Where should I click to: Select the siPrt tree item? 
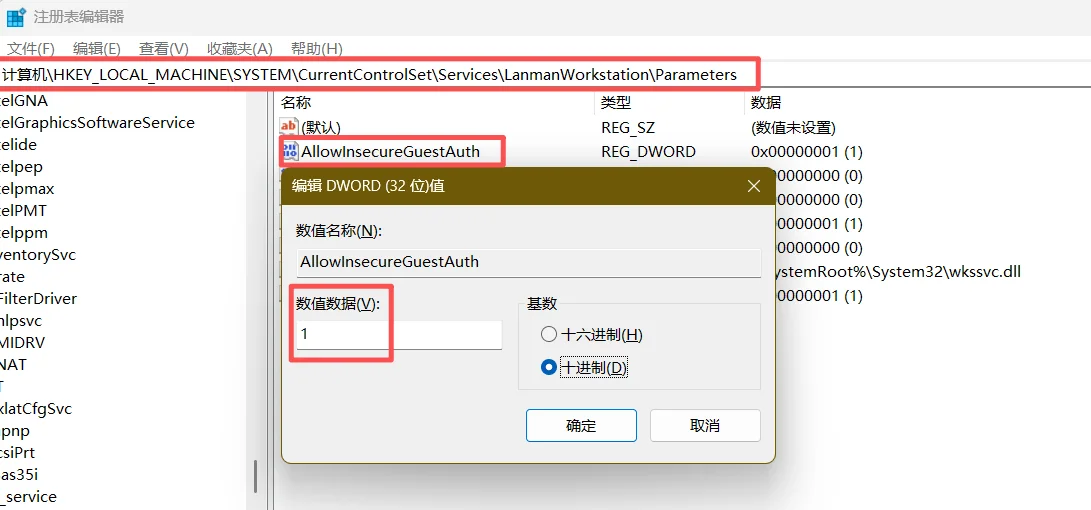(x=17, y=453)
